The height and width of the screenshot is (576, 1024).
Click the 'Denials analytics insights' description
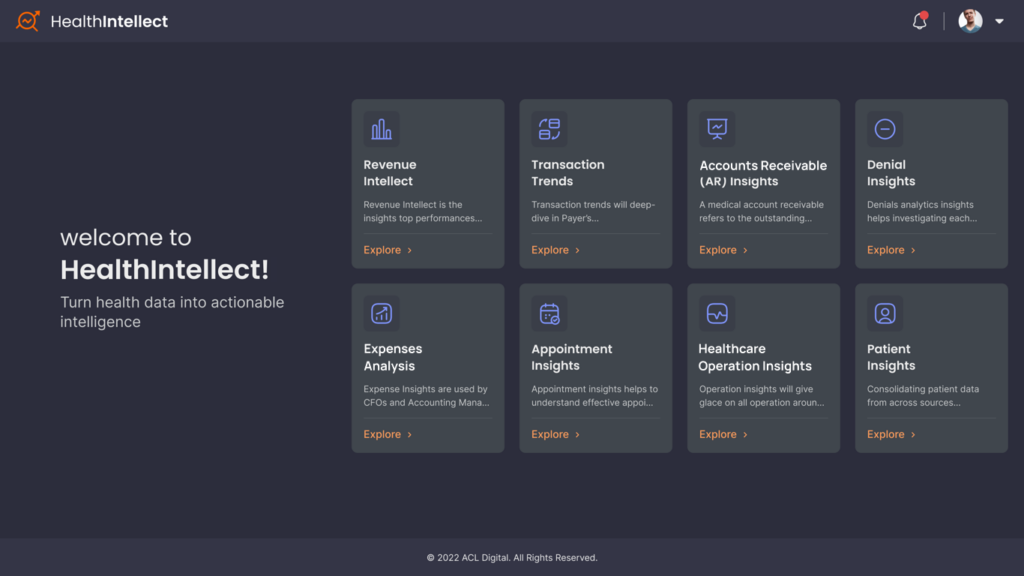point(922,211)
